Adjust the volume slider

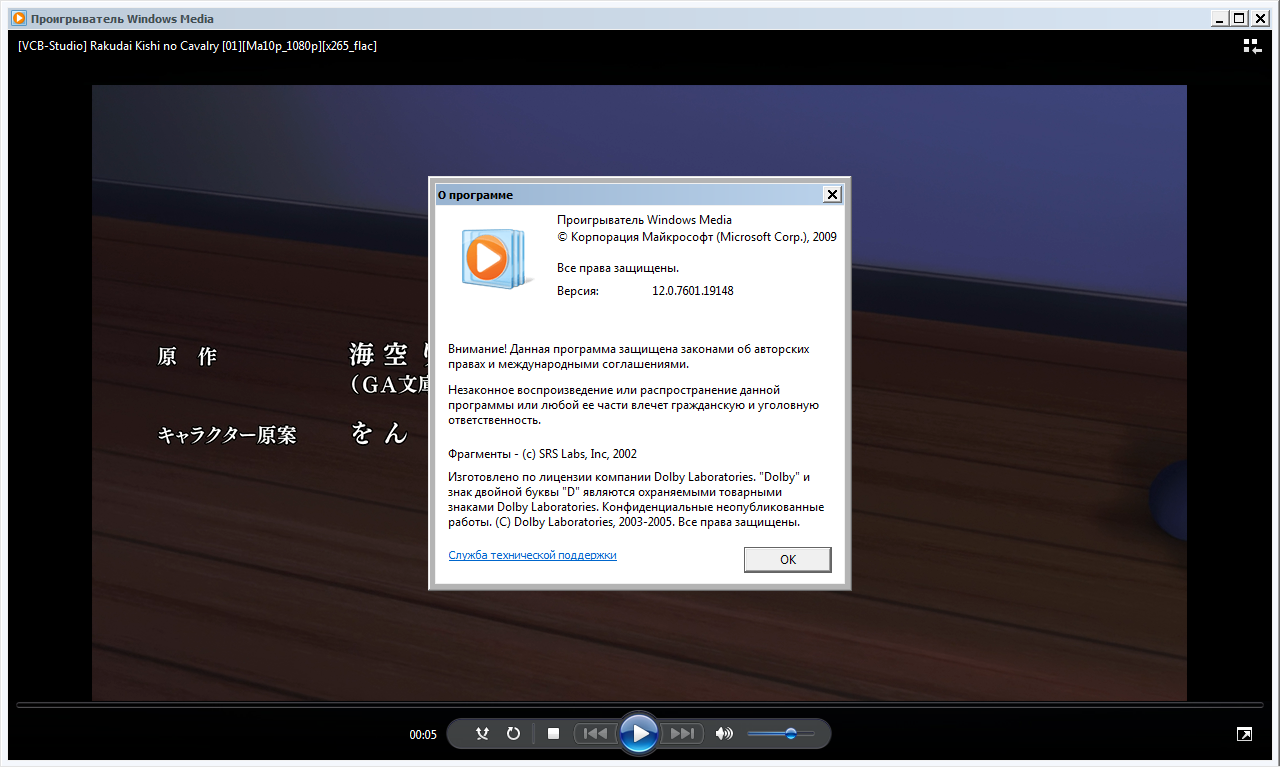pyautogui.click(x=781, y=734)
